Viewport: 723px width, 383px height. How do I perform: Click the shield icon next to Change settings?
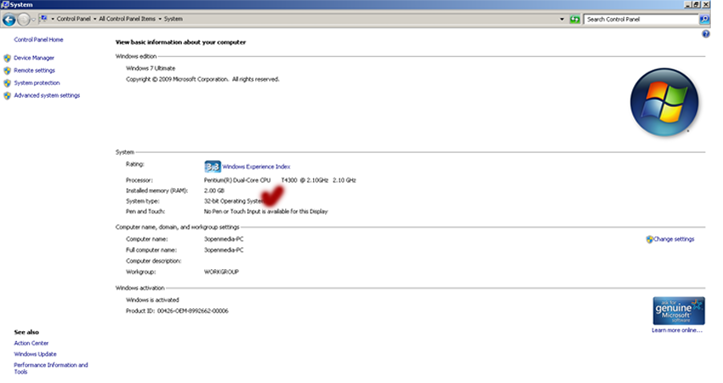click(x=649, y=239)
